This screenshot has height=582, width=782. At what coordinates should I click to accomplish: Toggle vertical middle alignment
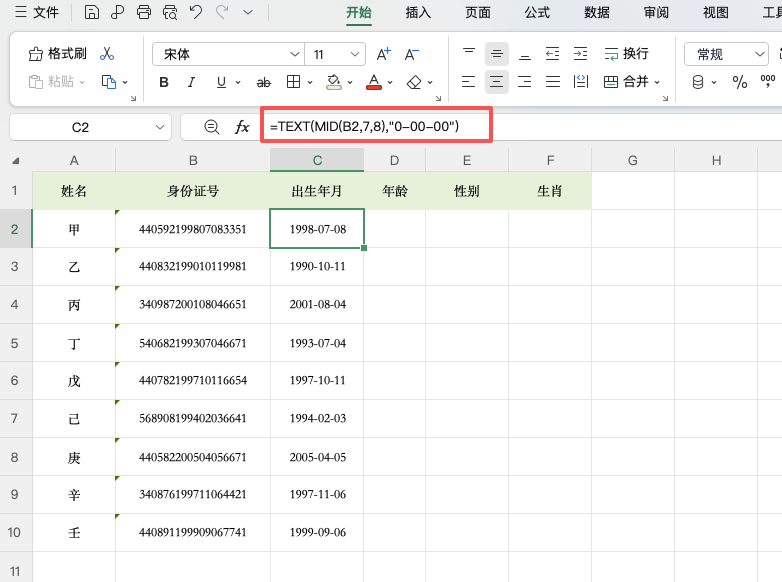(x=497, y=54)
